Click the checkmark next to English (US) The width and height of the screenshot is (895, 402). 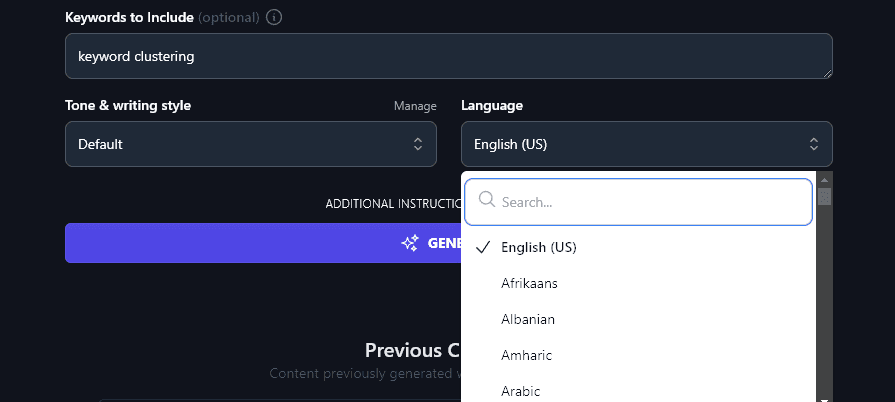(x=483, y=247)
